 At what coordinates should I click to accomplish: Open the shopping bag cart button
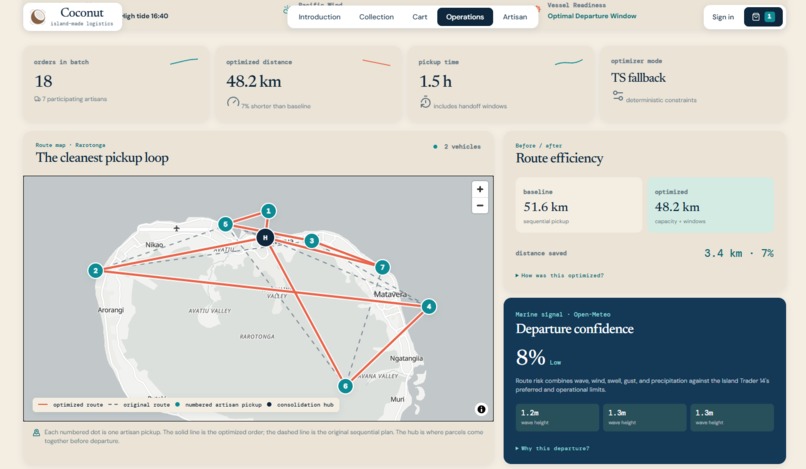[x=763, y=17]
